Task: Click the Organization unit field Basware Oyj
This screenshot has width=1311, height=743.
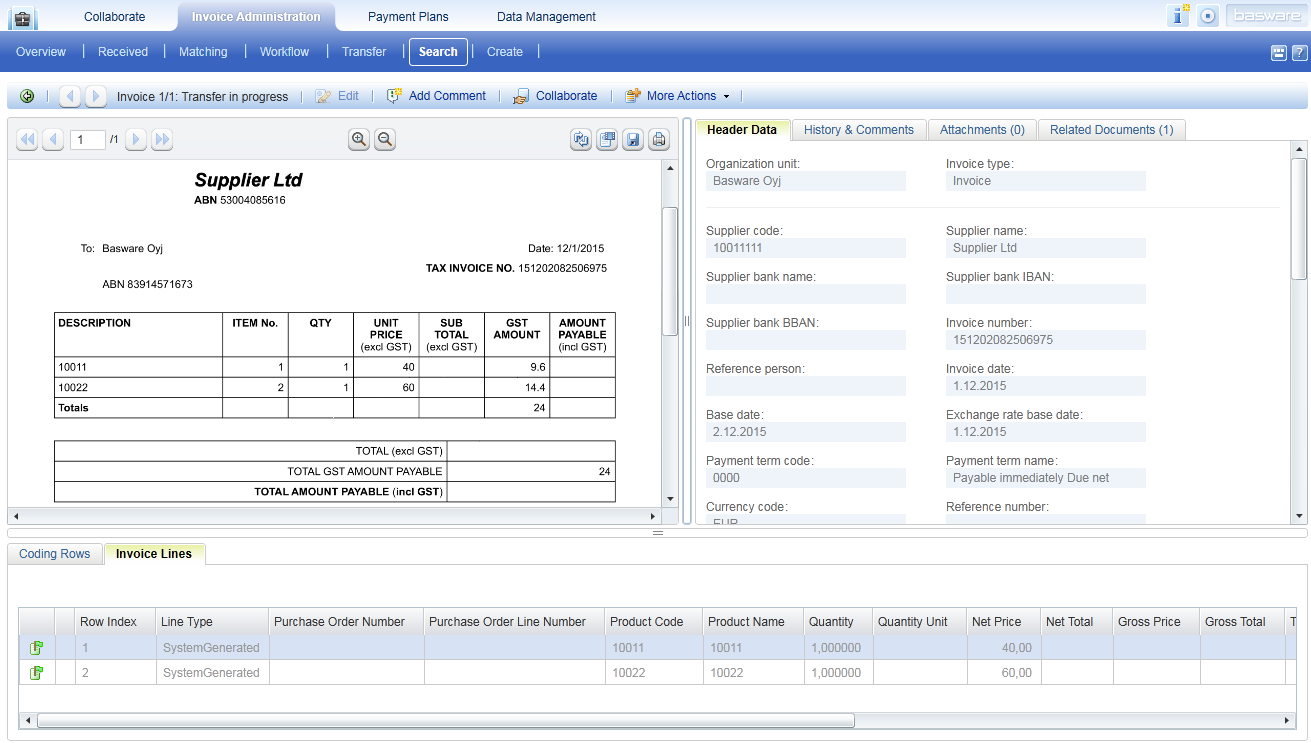Action: click(806, 181)
